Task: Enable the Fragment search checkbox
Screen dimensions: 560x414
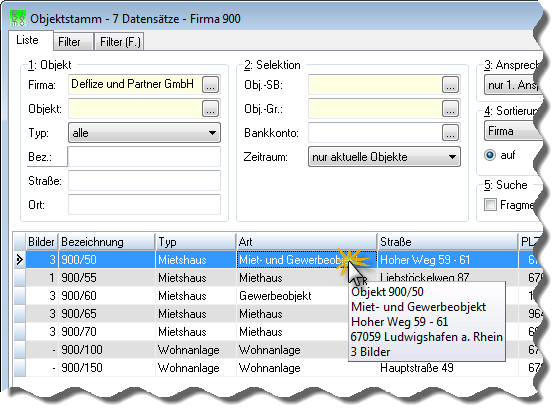Action: [x=490, y=205]
